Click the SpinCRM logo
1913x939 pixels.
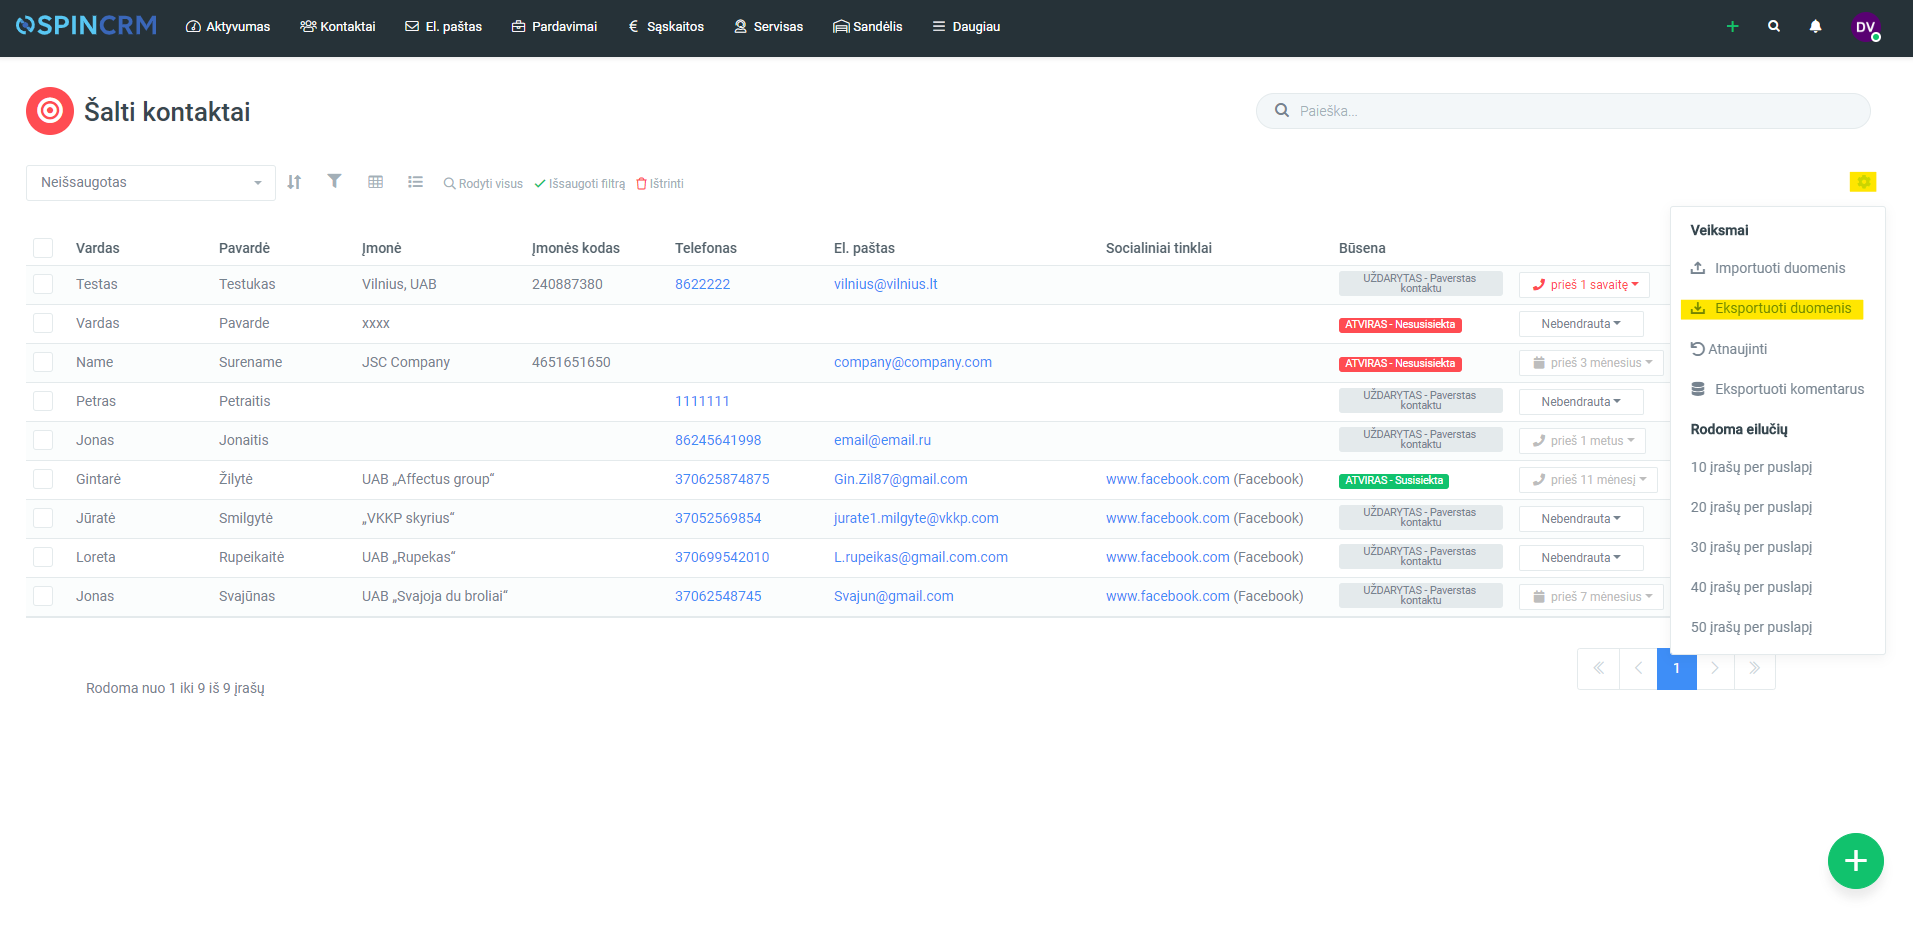click(x=87, y=26)
